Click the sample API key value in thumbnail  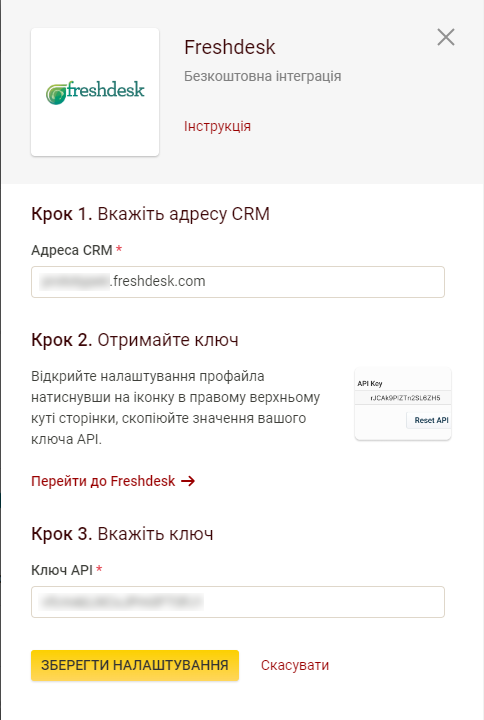point(405,398)
